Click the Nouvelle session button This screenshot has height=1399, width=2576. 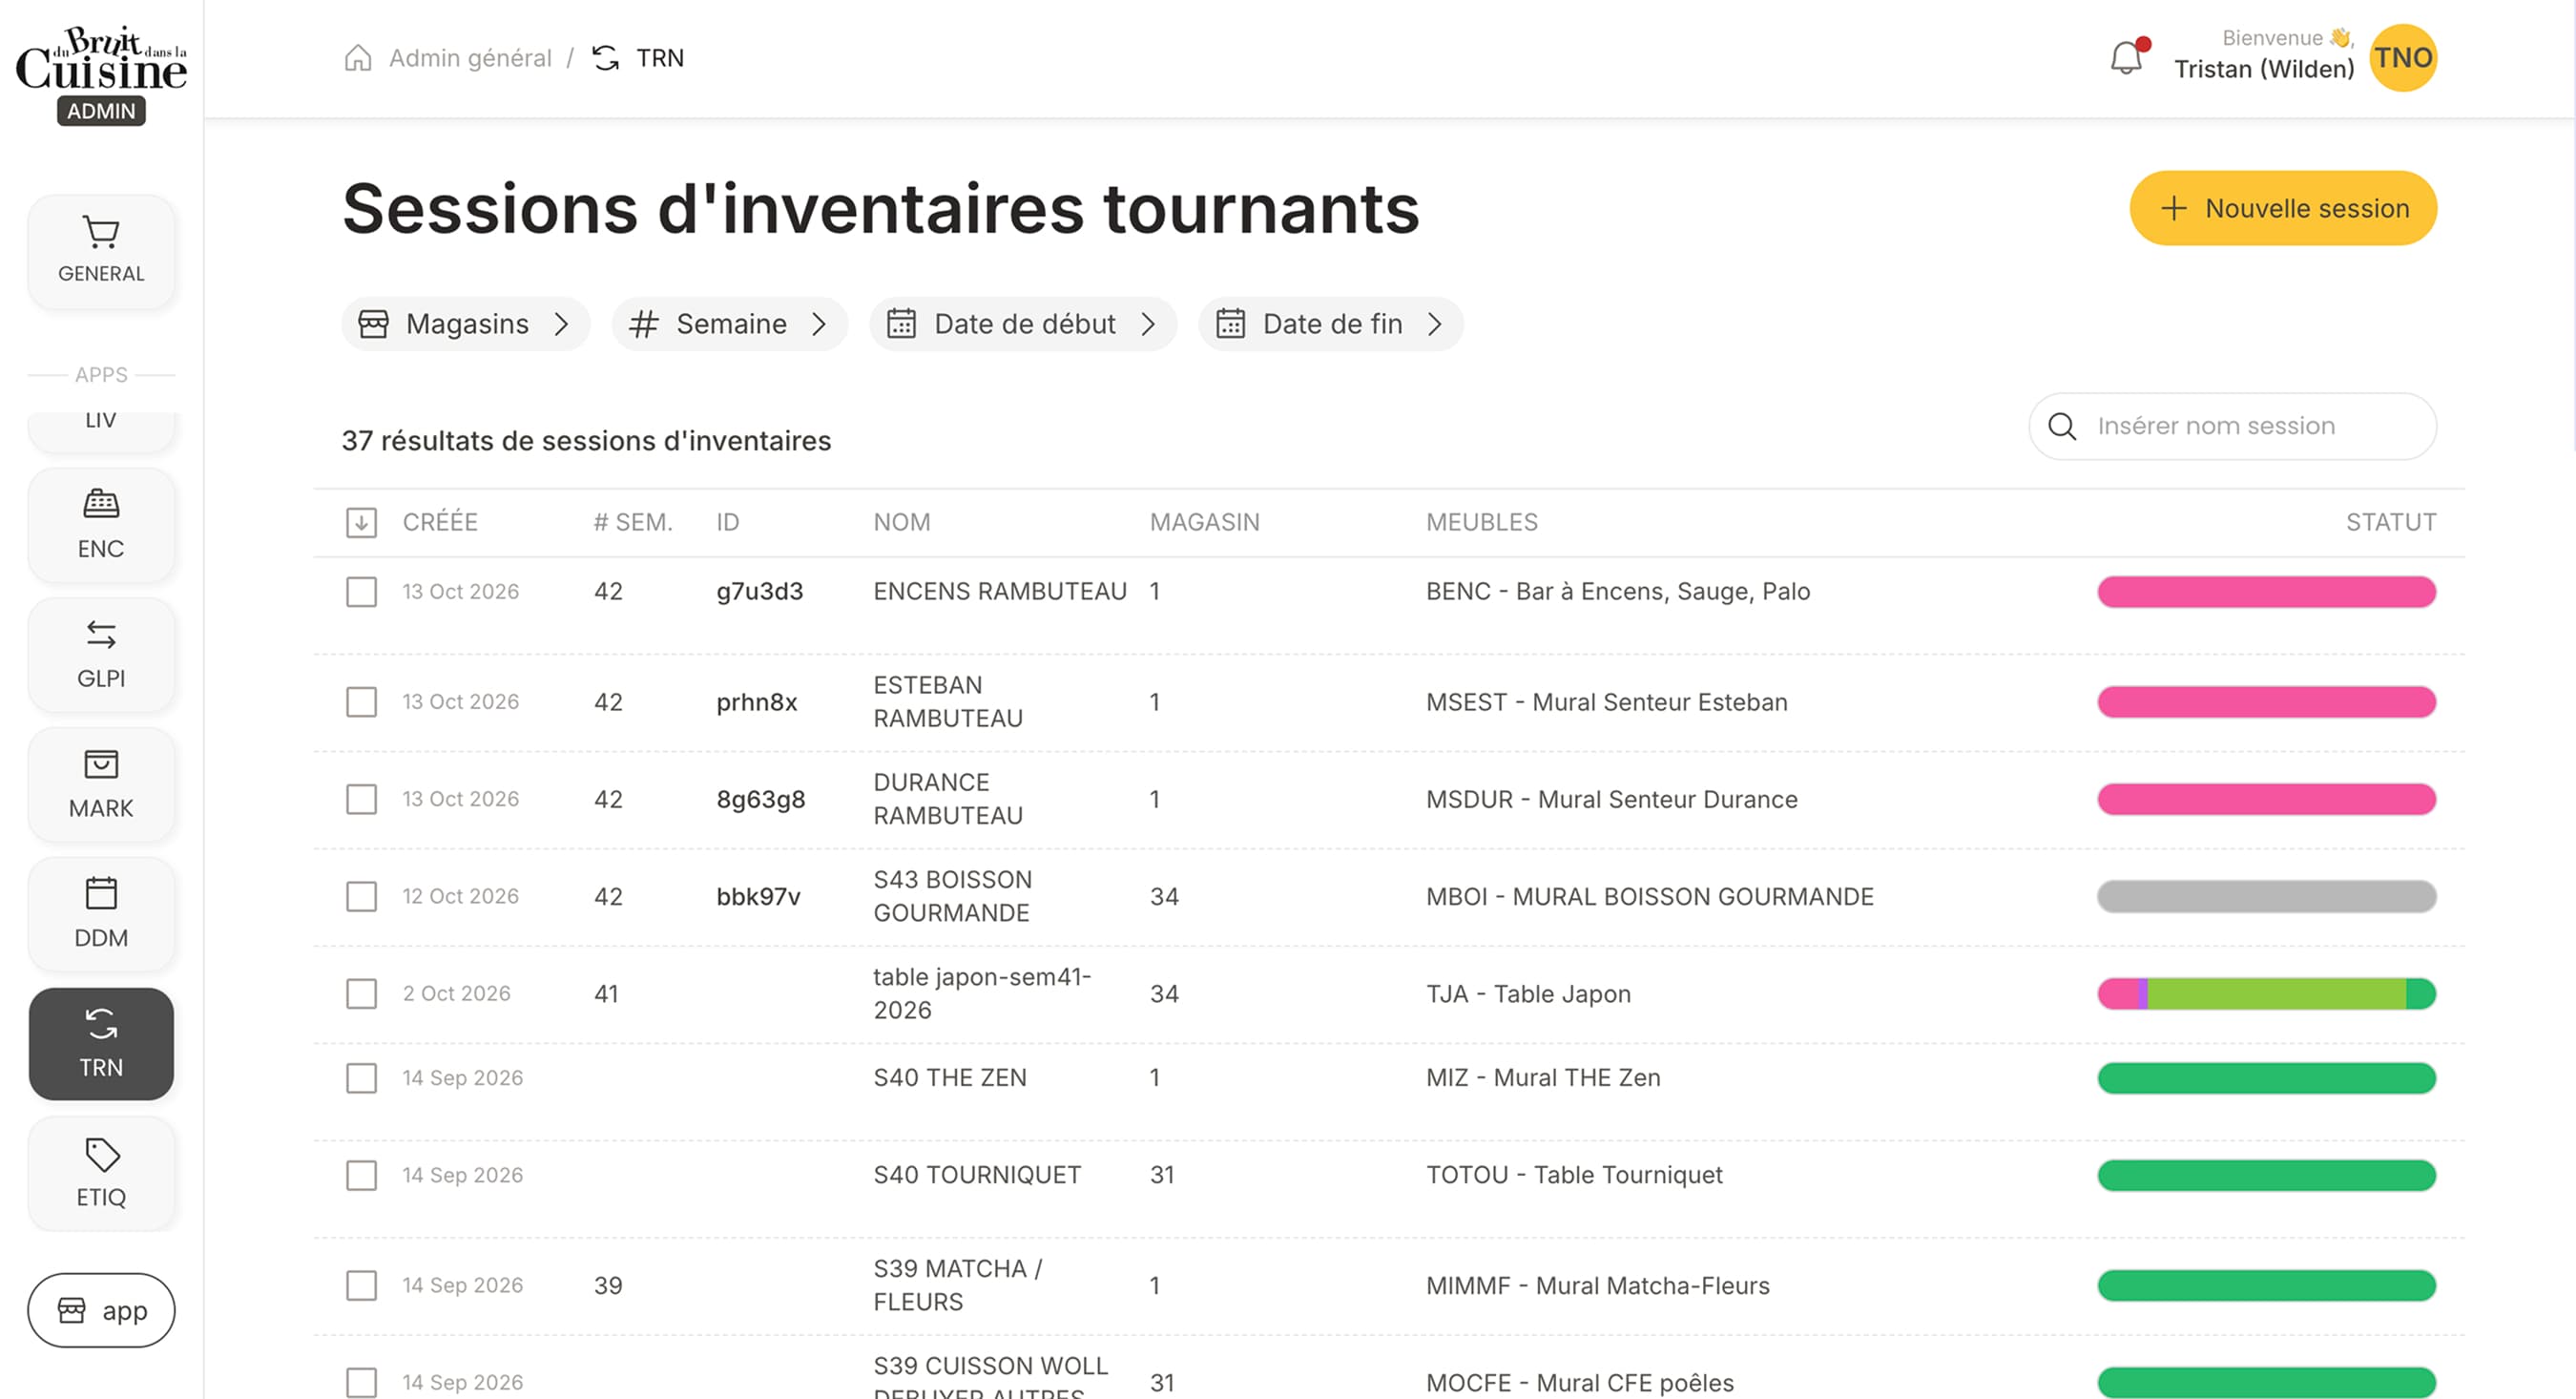[2283, 208]
